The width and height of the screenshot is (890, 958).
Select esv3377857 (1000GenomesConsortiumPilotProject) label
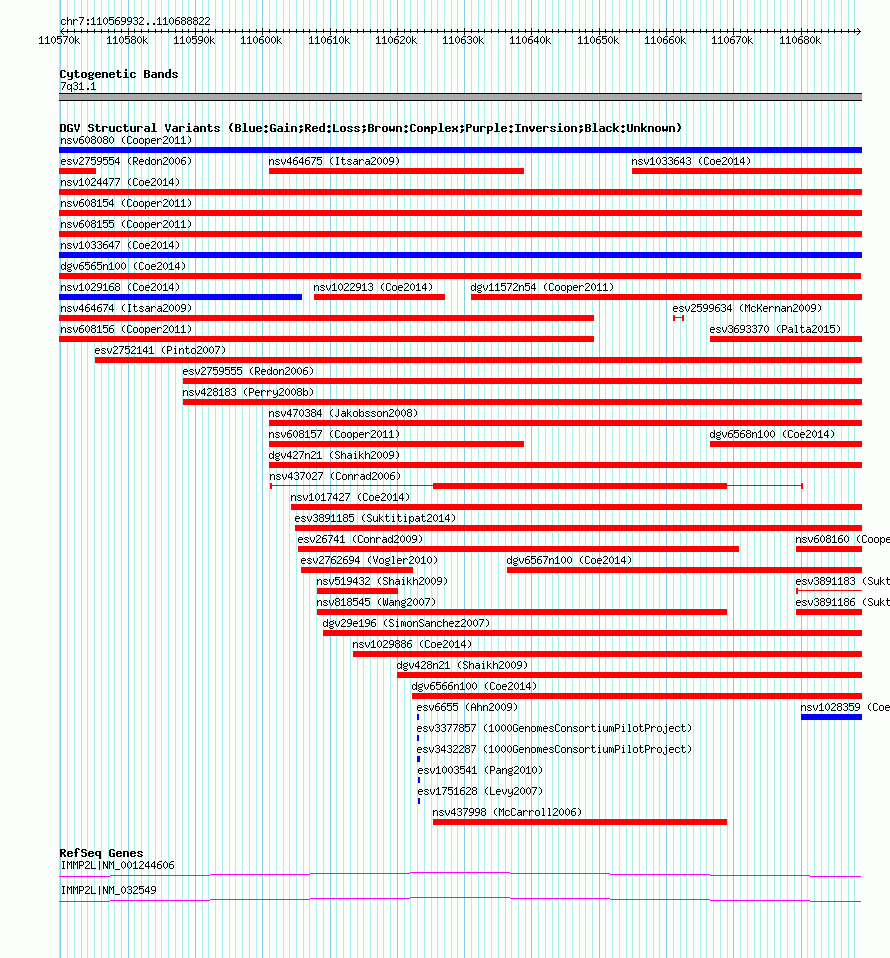click(x=554, y=728)
